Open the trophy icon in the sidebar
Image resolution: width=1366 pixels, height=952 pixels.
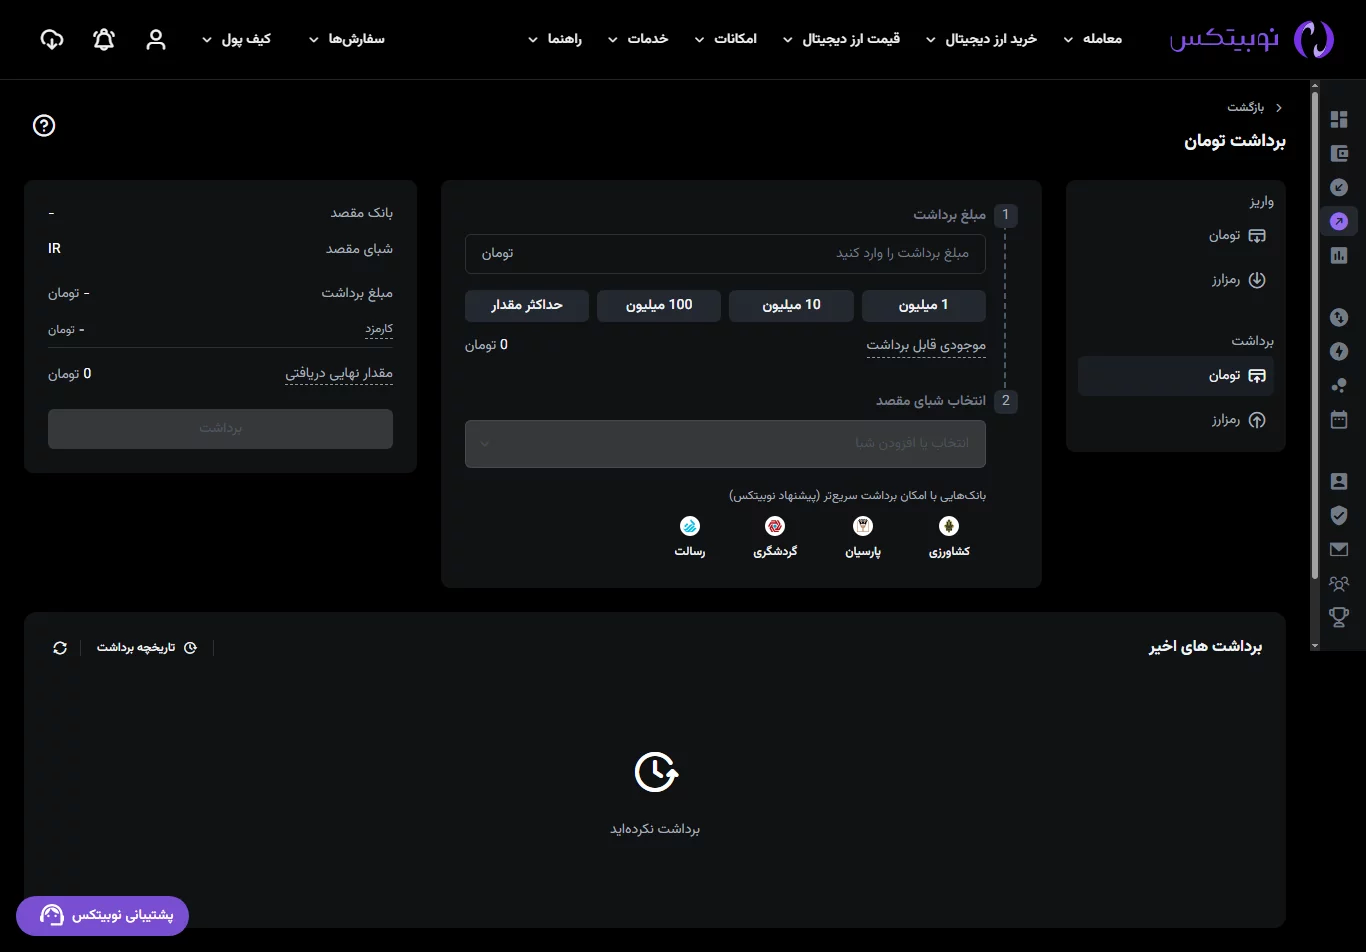(x=1339, y=617)
